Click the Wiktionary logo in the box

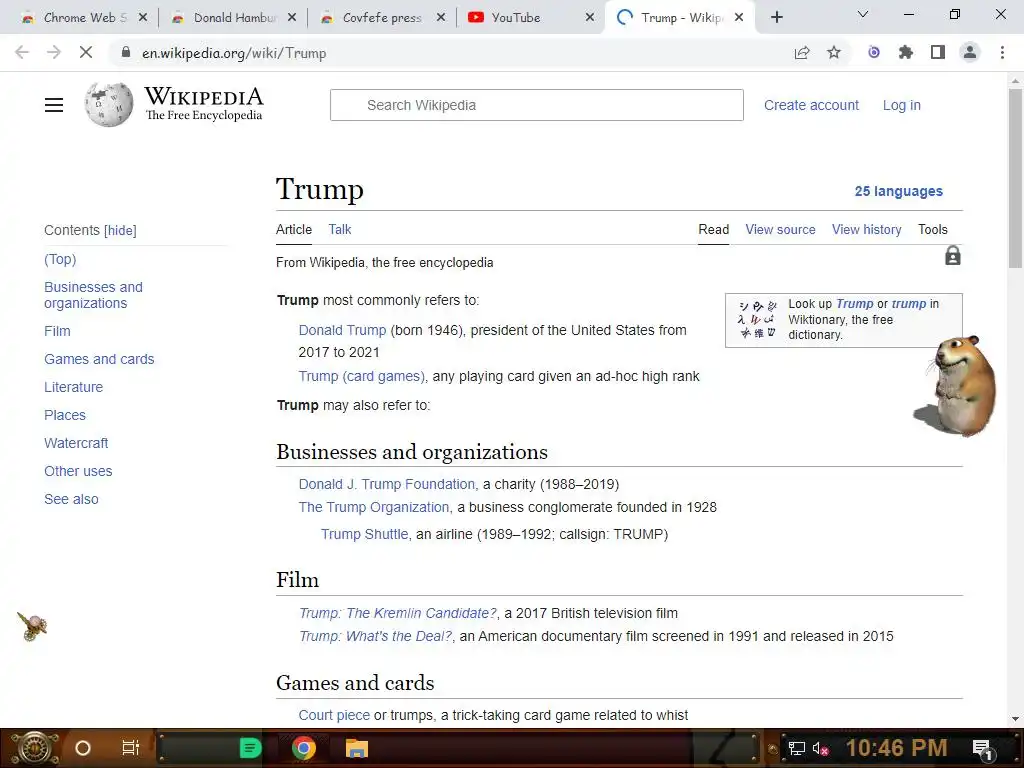(x=756, y=319)
